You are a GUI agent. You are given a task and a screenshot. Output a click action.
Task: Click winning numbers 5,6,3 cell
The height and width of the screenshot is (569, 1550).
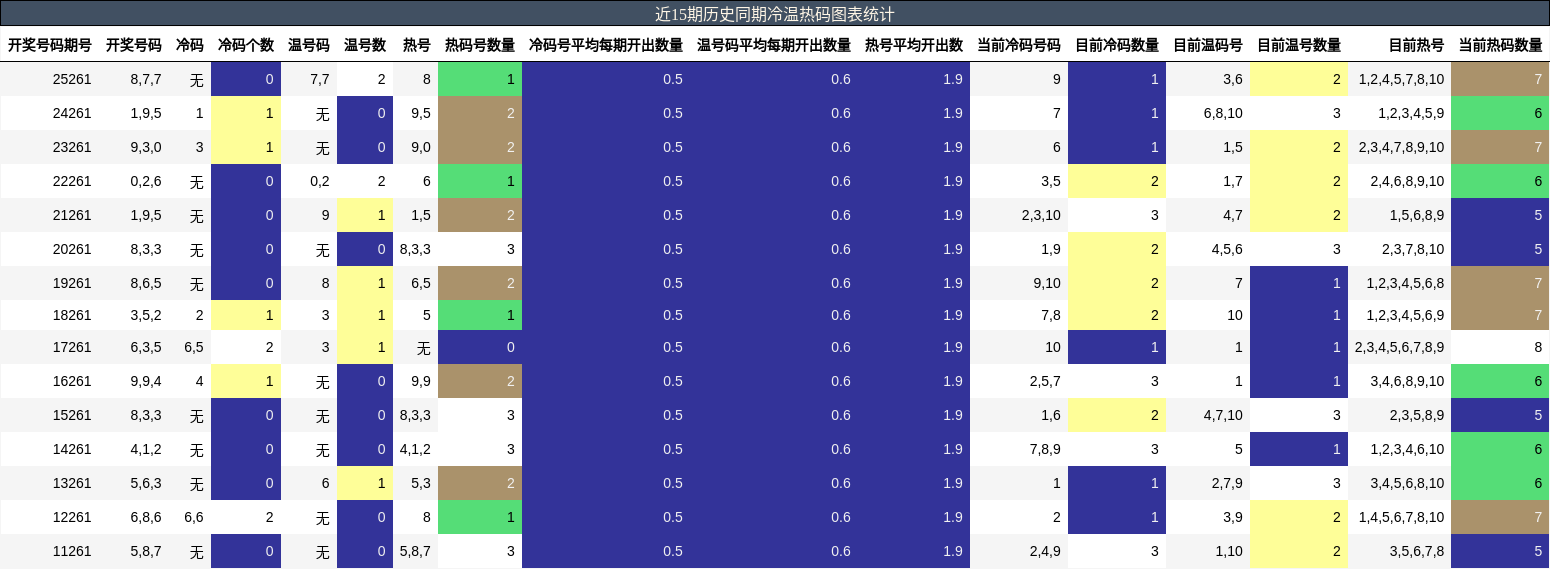146,483
